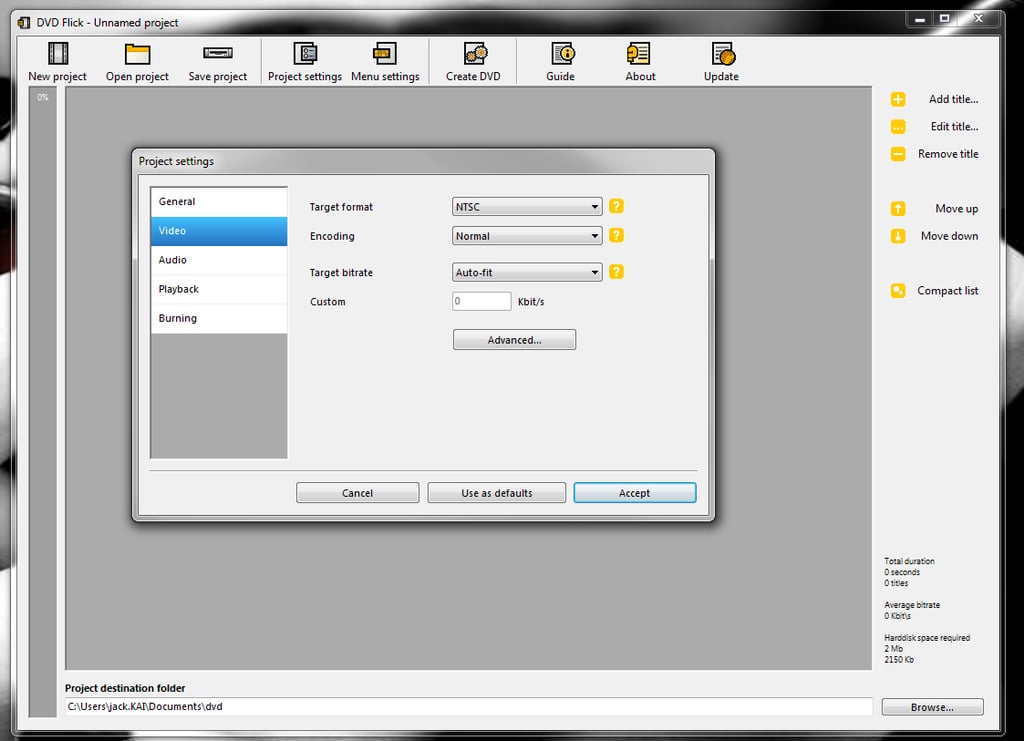The width and height of the screenshot is (1024, 741).
Task: Click the Save project icon
Action: coord(217,53)
